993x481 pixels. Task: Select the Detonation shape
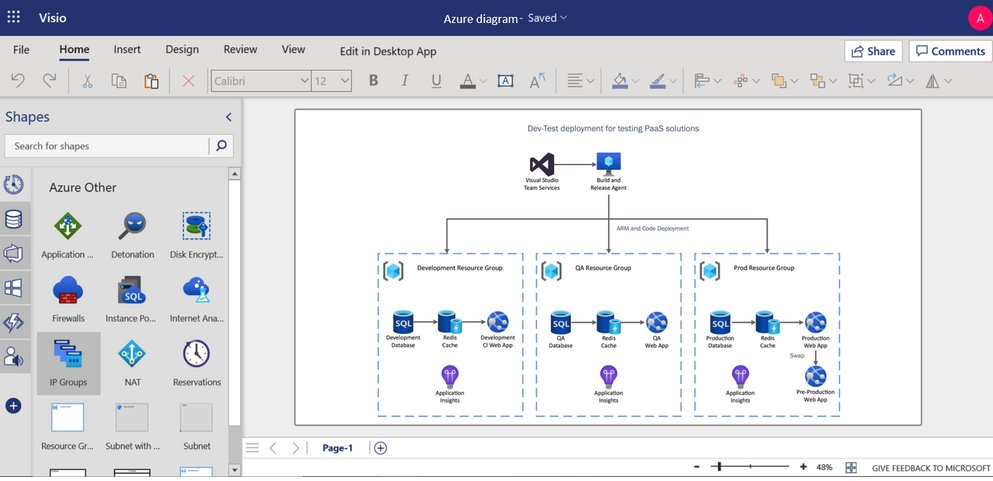coord(132,235)
